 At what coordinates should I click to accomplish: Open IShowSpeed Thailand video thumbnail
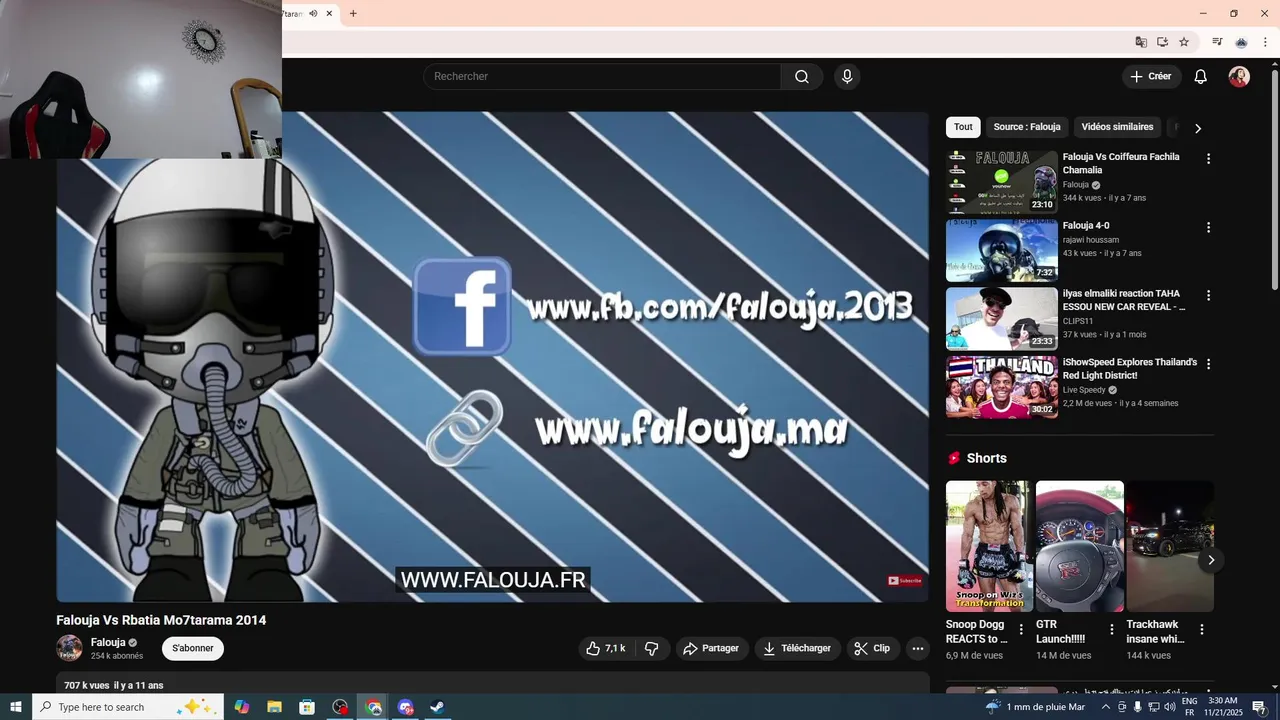pyautogui.click(x=1002, y=386)
